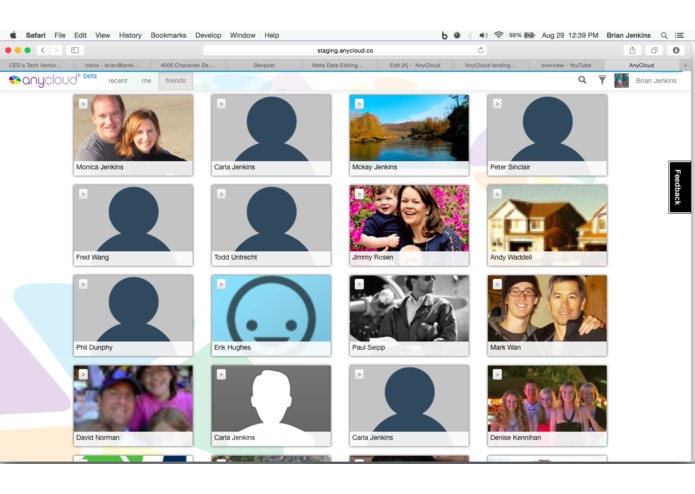
Task: Open the filter funnel icon
Action: point(602,80)
